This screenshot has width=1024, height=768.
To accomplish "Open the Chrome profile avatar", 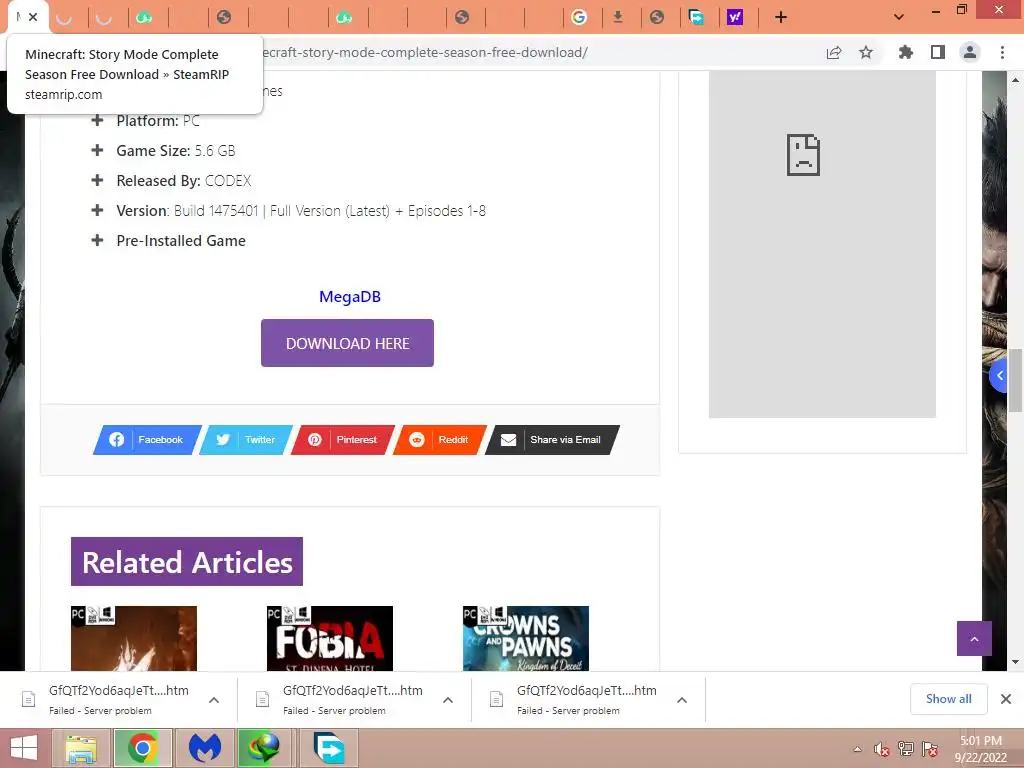I will 970,52.
